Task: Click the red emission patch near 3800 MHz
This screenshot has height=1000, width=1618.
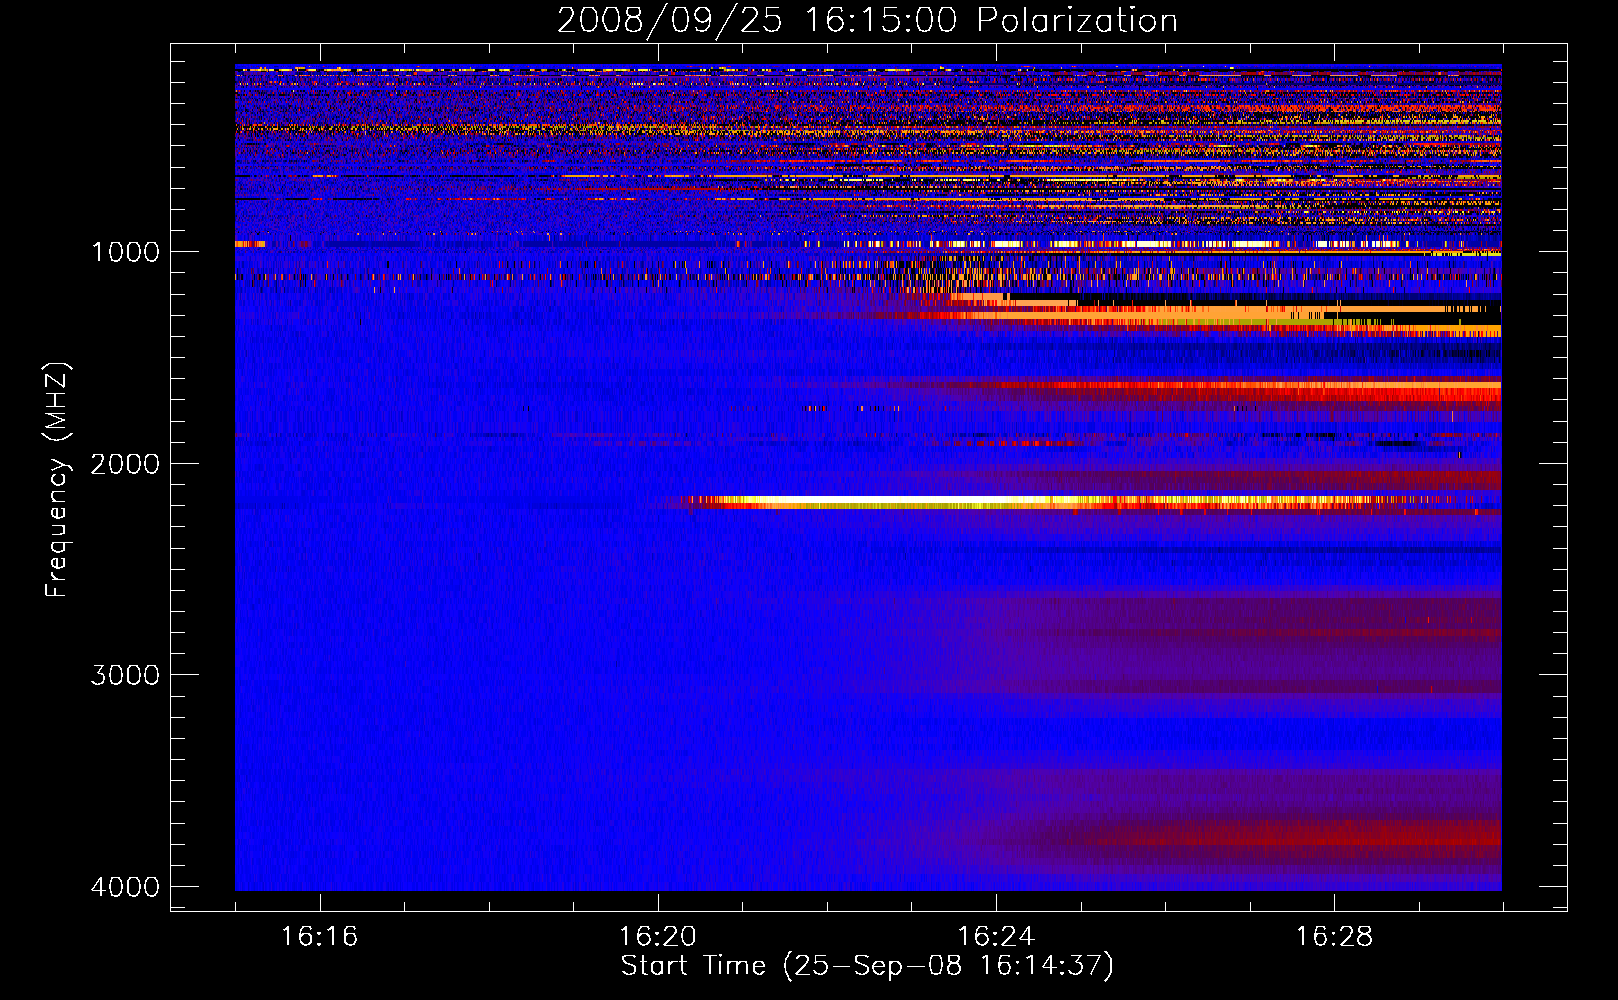Action: pos(1290,835)
